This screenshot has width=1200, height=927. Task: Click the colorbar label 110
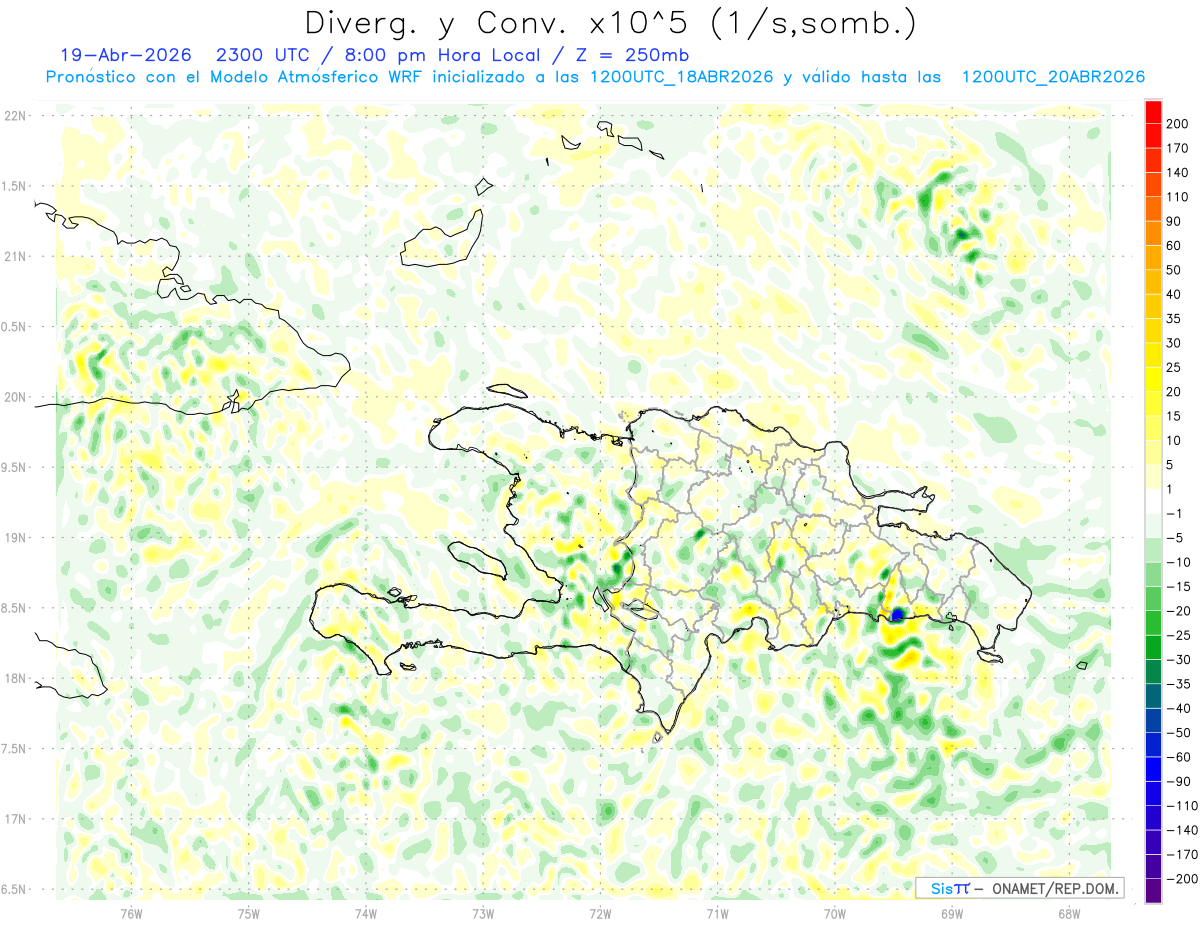point(1180,197)
